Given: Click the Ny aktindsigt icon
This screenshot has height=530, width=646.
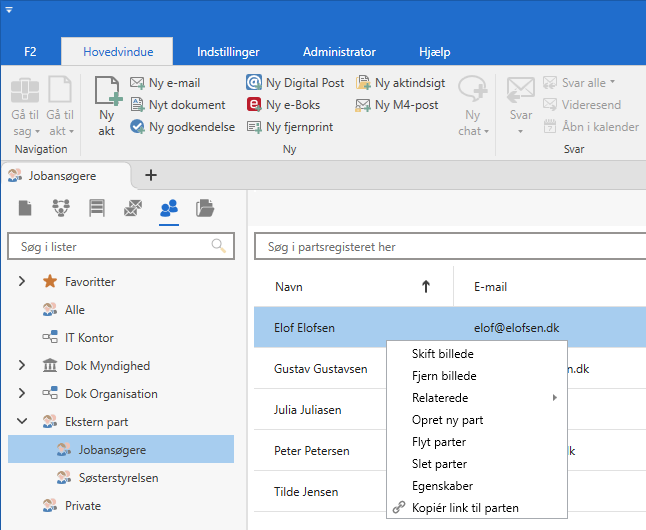Looking at the screenshot, I should (x=363, y=82).
